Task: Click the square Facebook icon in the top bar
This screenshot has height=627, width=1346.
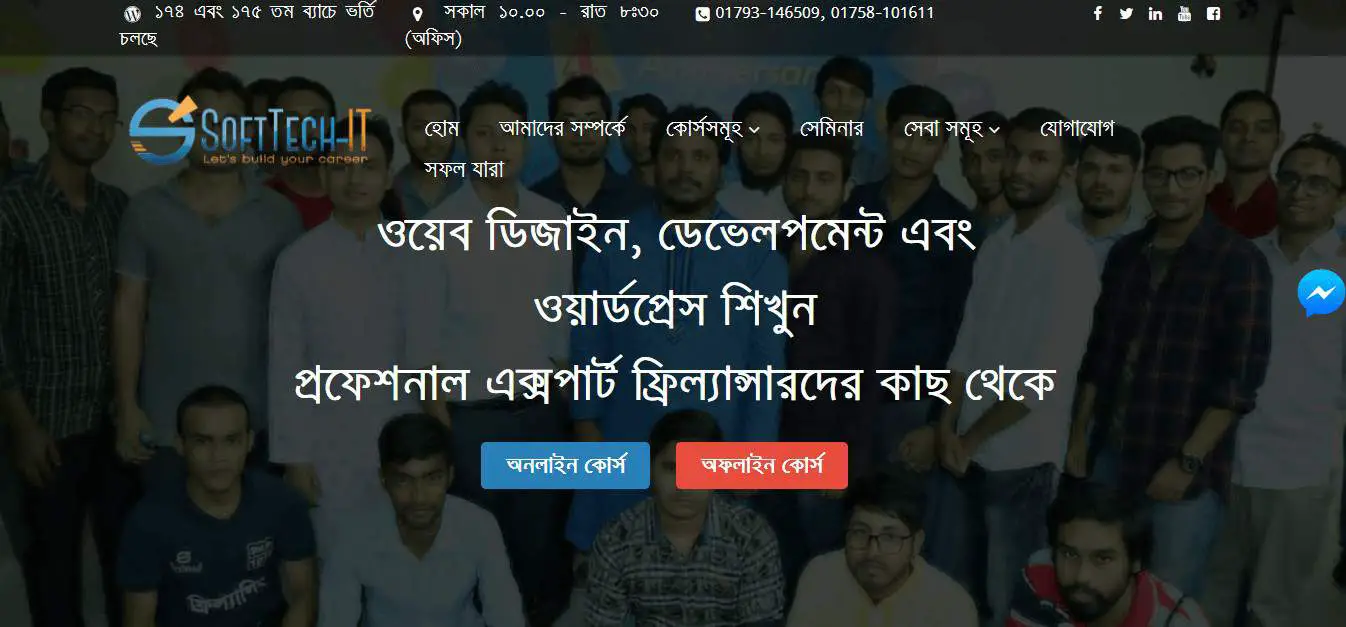Action: tap(1213, 14)
